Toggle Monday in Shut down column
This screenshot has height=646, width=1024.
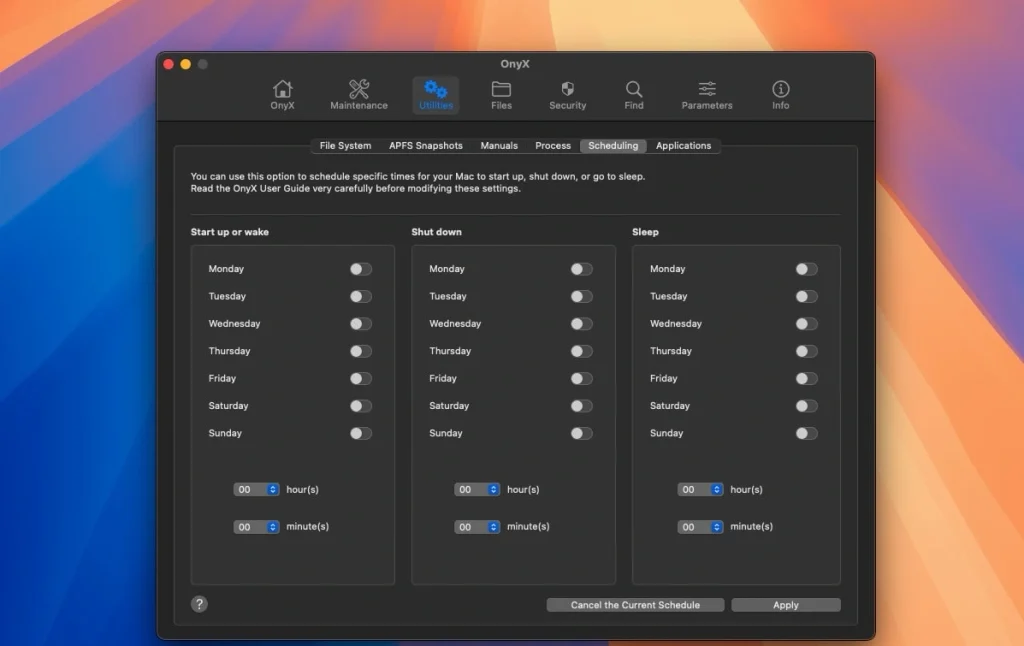pyautogui.click(x=581, y=269)
